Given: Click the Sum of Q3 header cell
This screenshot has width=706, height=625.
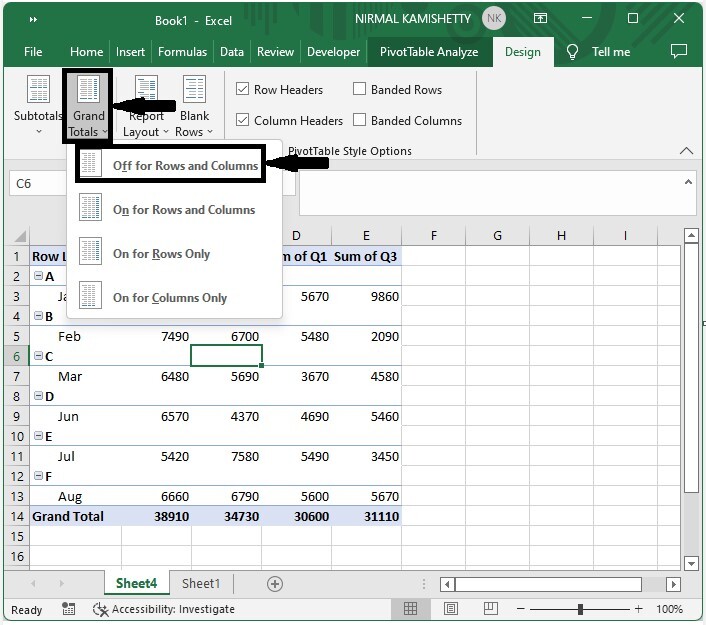Looking at the screenshot, I should [366, 256].
